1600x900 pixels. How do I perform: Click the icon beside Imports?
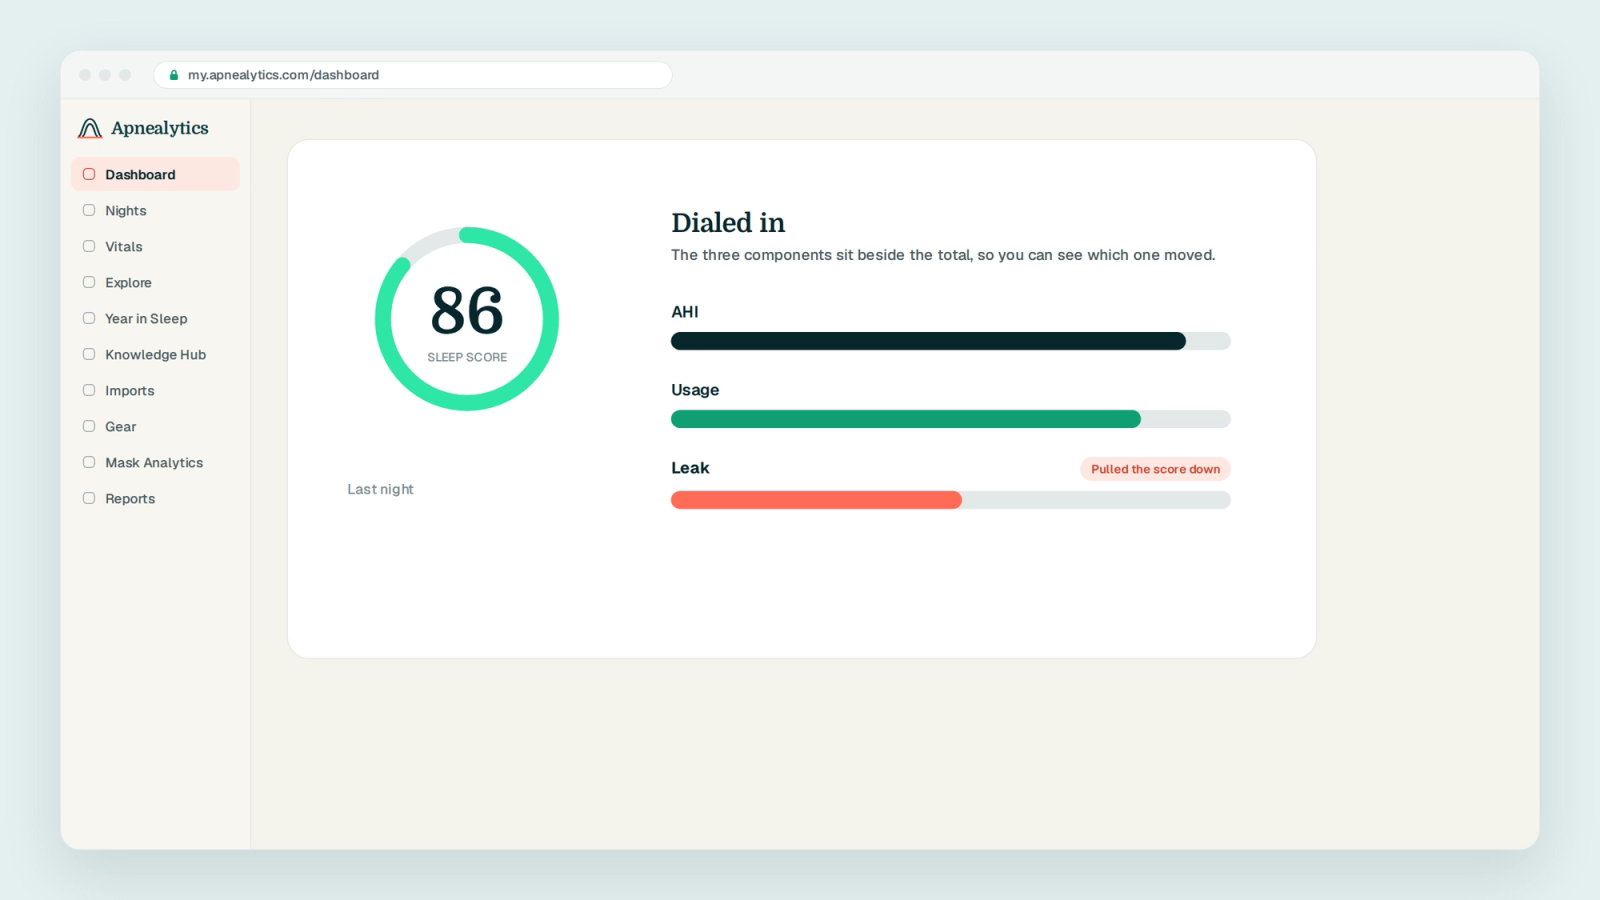coord(89,390)
